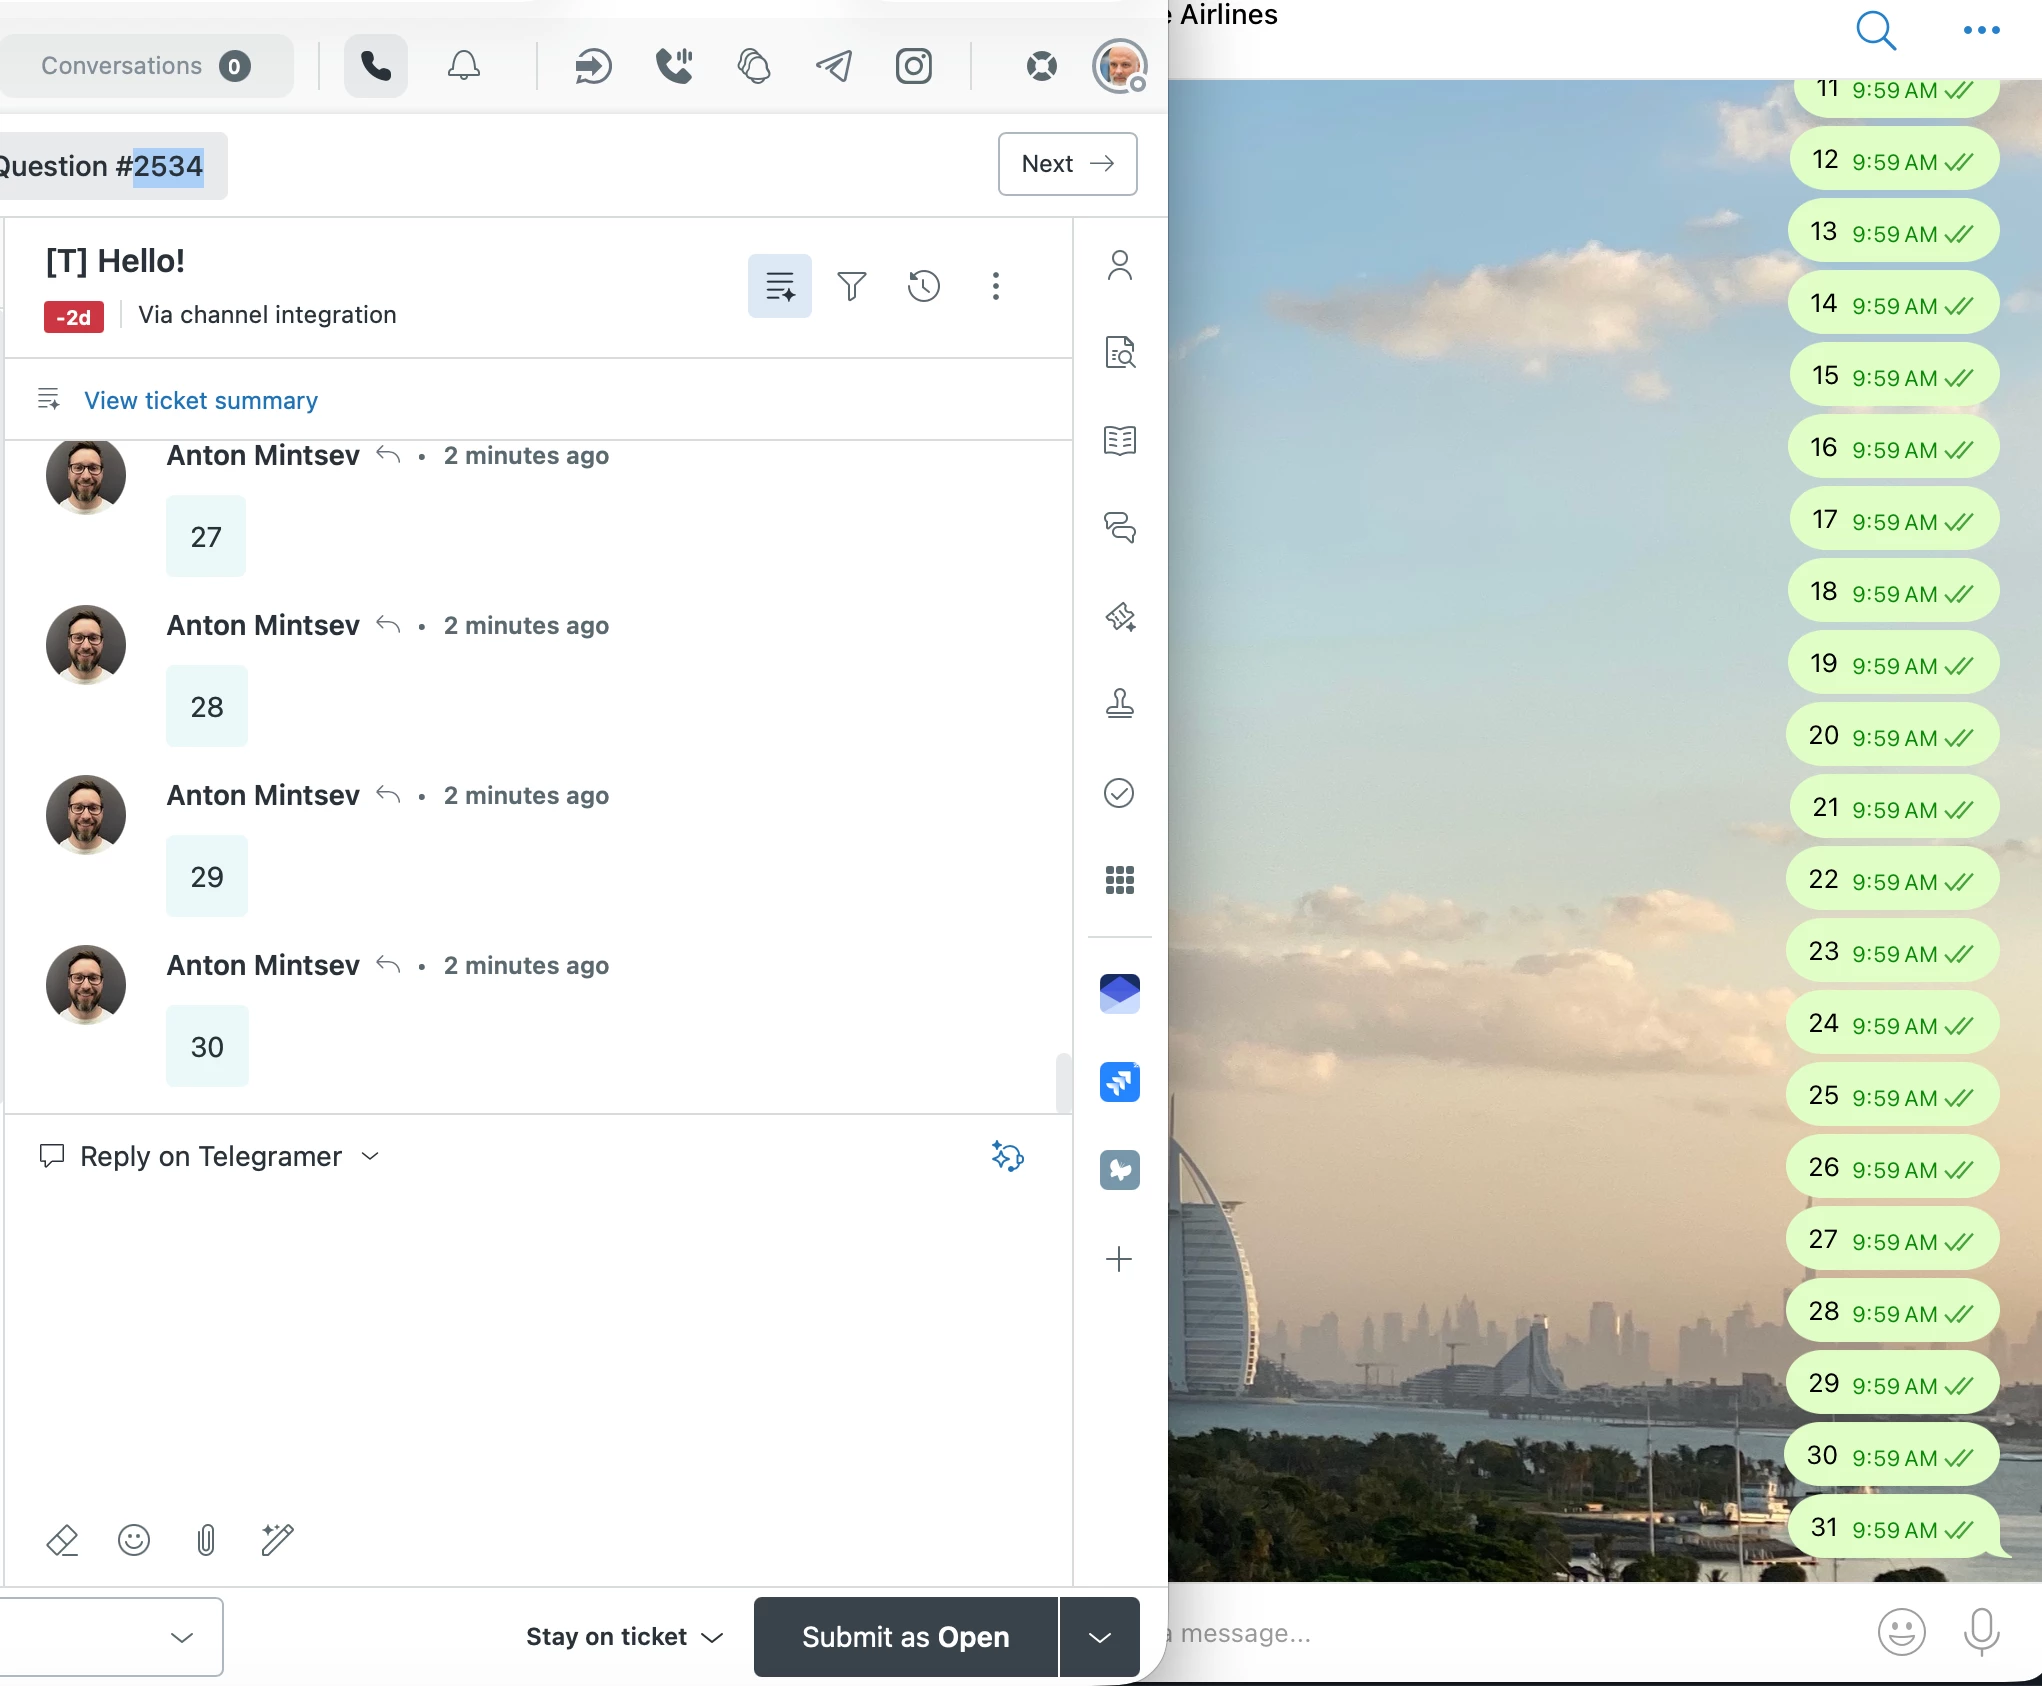The height and width of the screenshot is (1686, 2042).
Task: Click the ticket filter funnel icon
Action: coord(851,286)
